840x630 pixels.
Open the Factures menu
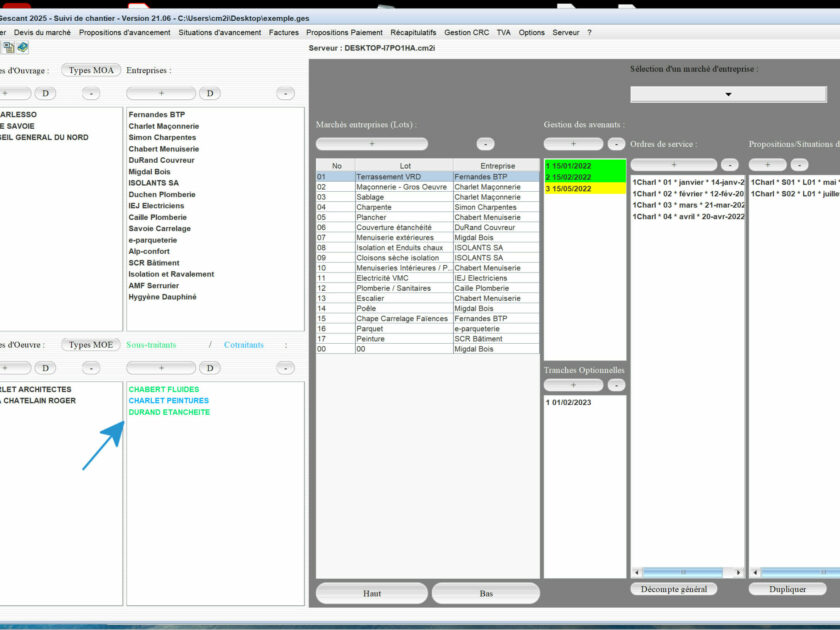tap(284, 33)
